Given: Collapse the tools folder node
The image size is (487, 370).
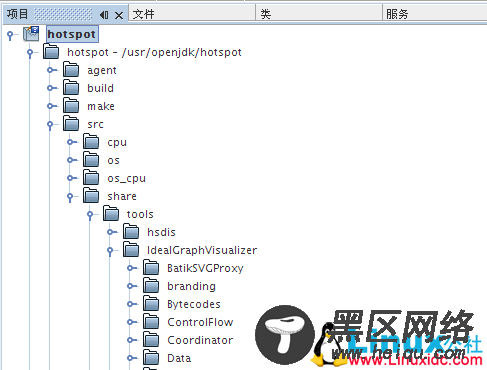Looking at the screenshot, I should point(90,215).
